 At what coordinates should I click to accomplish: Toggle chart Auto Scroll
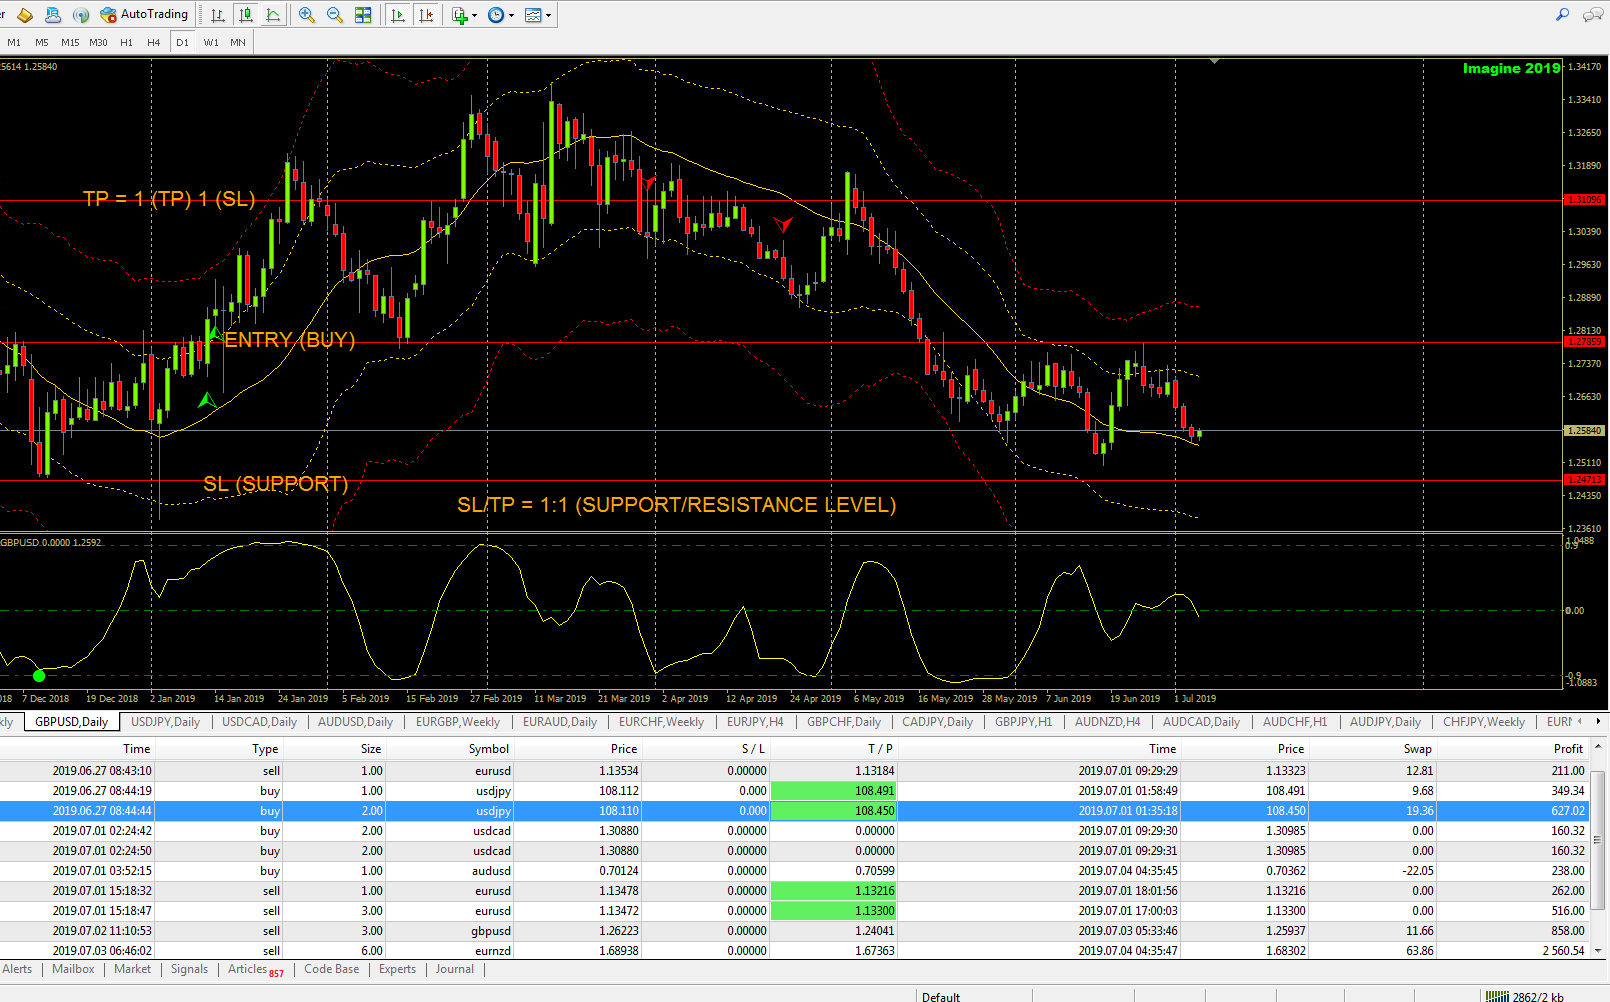pos(399,15)
